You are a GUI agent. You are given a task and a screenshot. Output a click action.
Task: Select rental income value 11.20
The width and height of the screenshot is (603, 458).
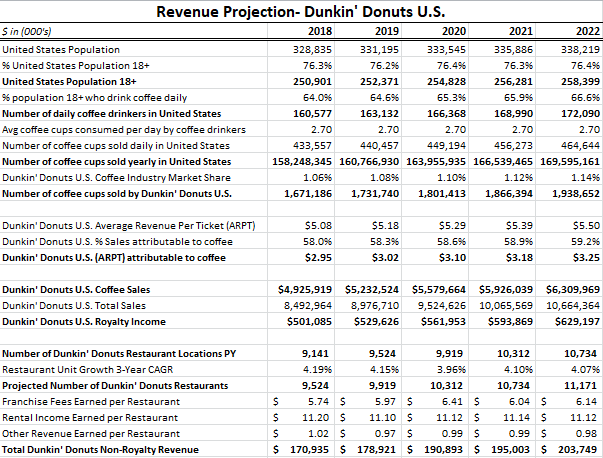(316, 418)
